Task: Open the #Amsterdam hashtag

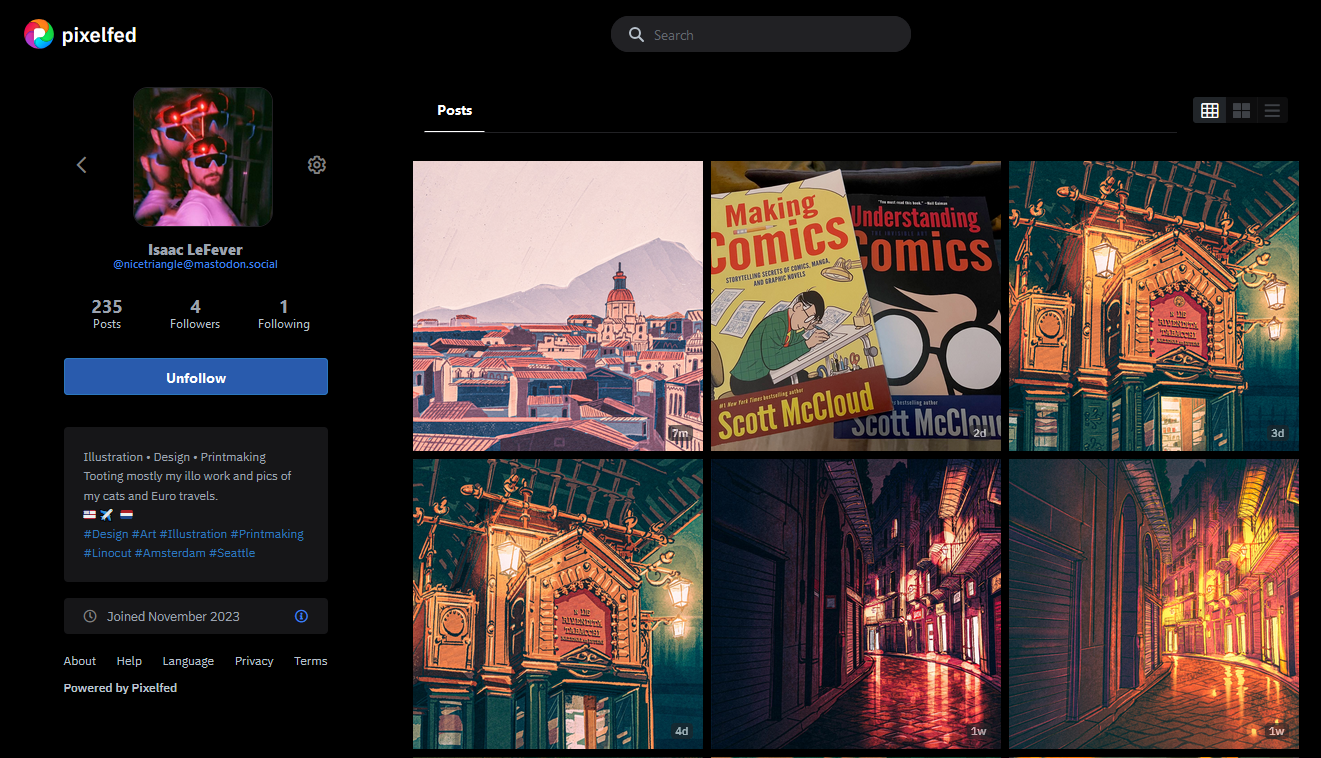Action: click(170, 553)
